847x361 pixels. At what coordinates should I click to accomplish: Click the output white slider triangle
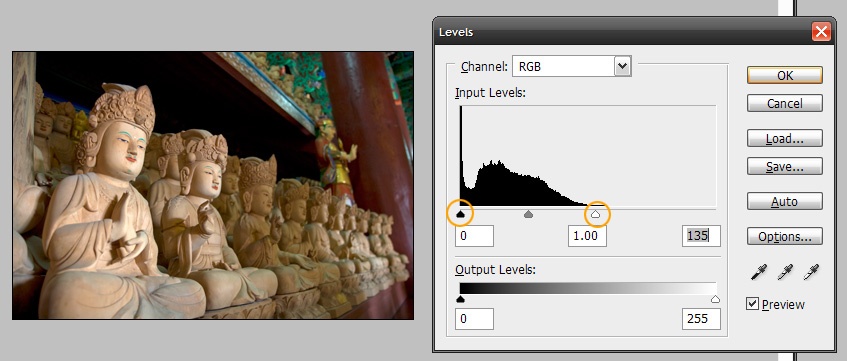pyautogui.click(x=716, y=299)
